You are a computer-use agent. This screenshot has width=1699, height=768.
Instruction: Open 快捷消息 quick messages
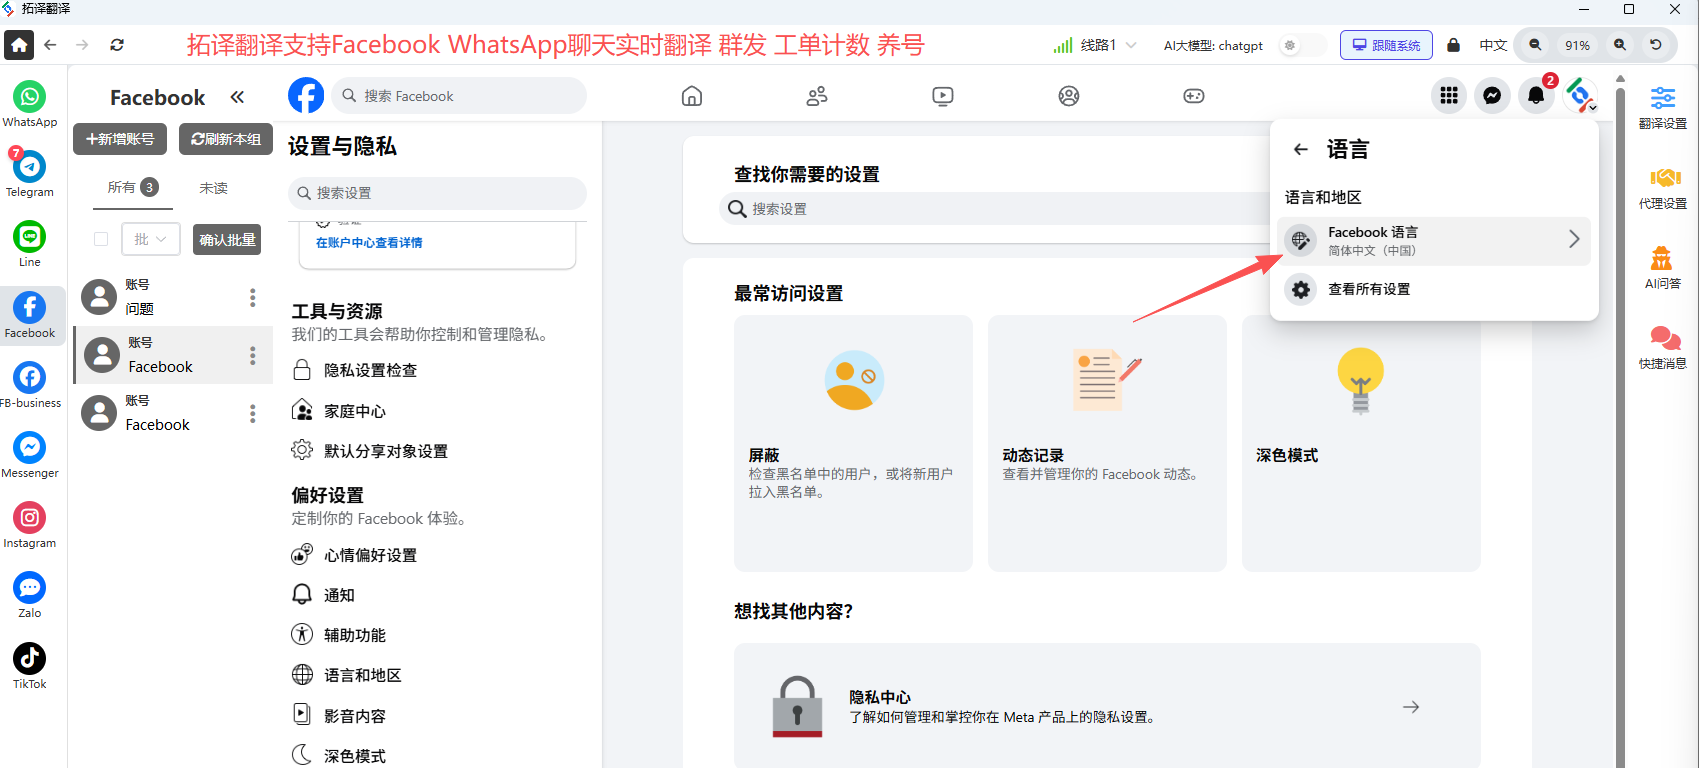coord(1663,347)
